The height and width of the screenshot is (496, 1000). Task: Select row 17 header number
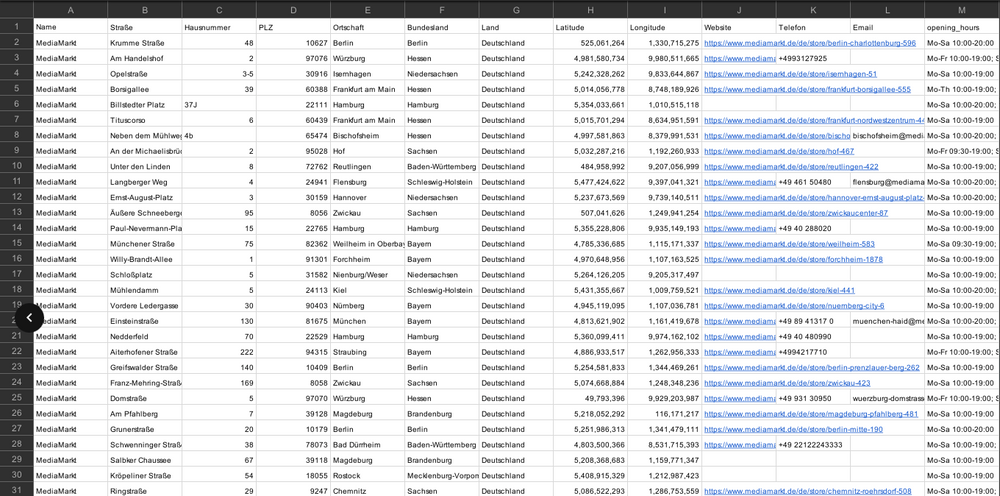17,274
